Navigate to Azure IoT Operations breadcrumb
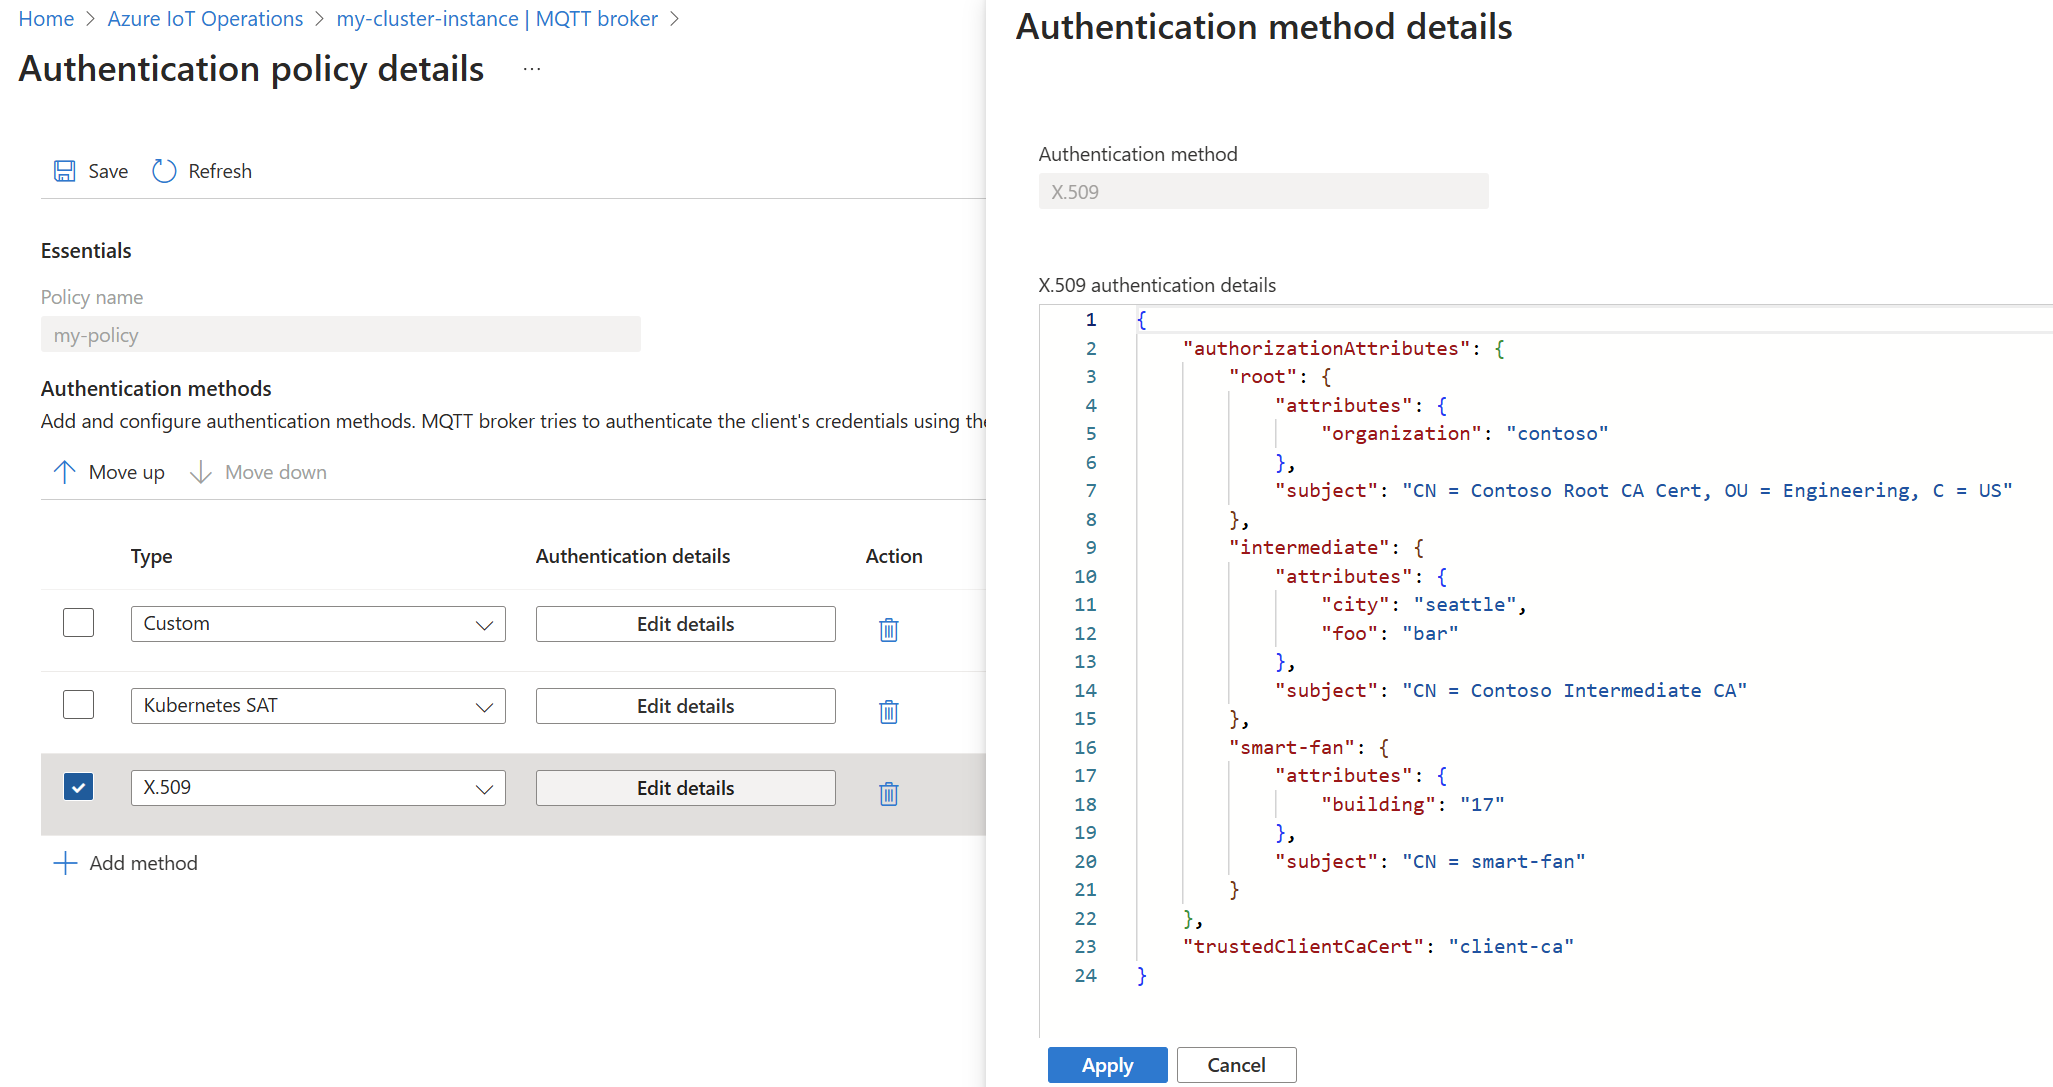The image size is (2053, 1087). click(x=204, y=18)
